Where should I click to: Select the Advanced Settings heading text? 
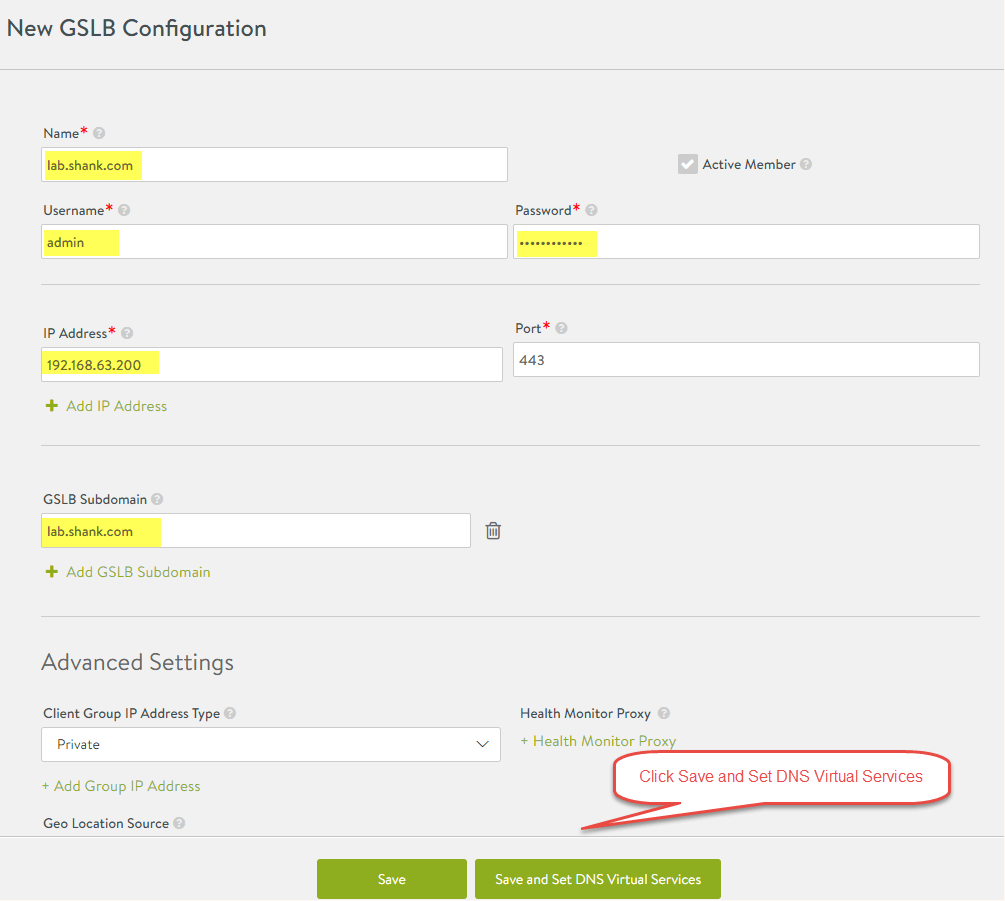point(138,662)
